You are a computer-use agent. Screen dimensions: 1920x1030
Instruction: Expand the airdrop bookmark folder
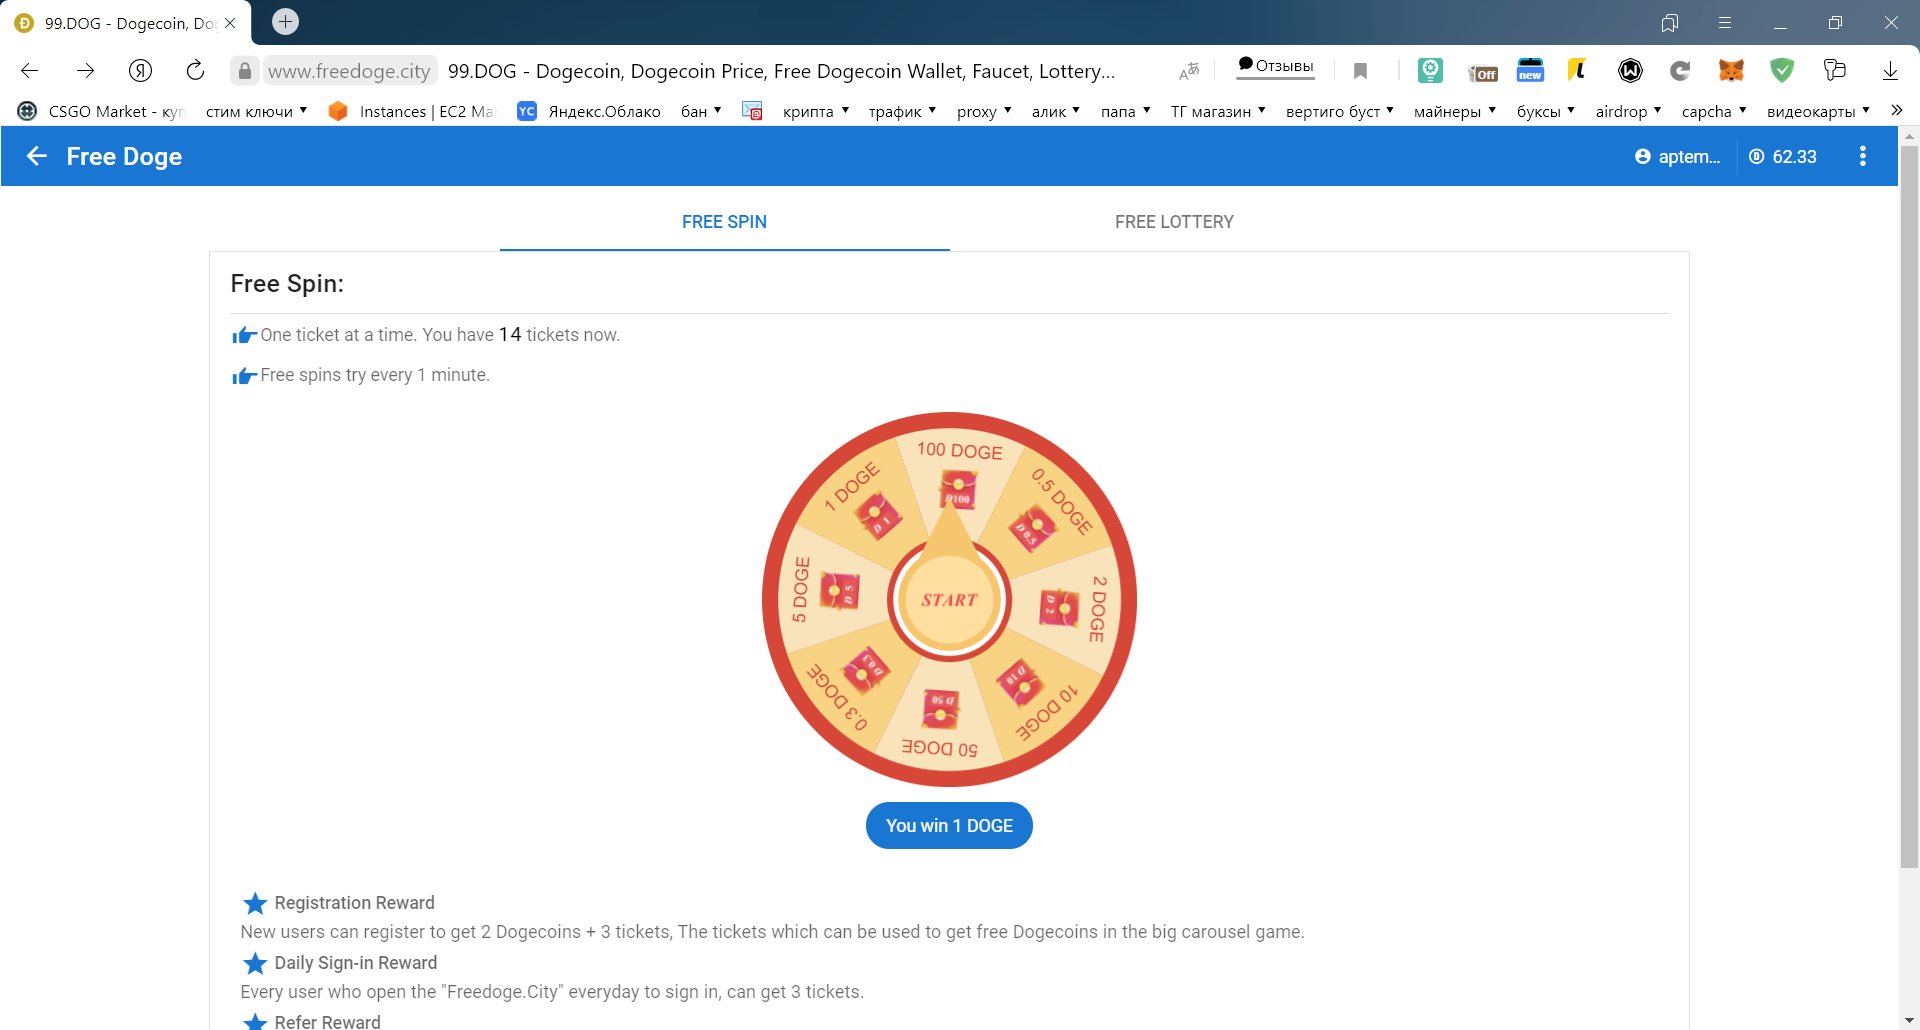click(1628, 111)
